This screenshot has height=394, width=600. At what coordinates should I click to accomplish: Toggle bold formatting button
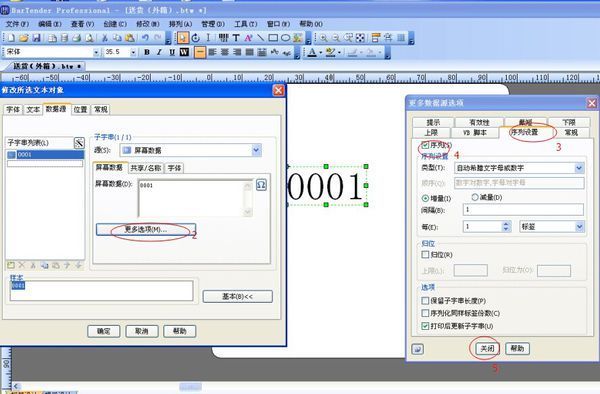tap(147, 52)
